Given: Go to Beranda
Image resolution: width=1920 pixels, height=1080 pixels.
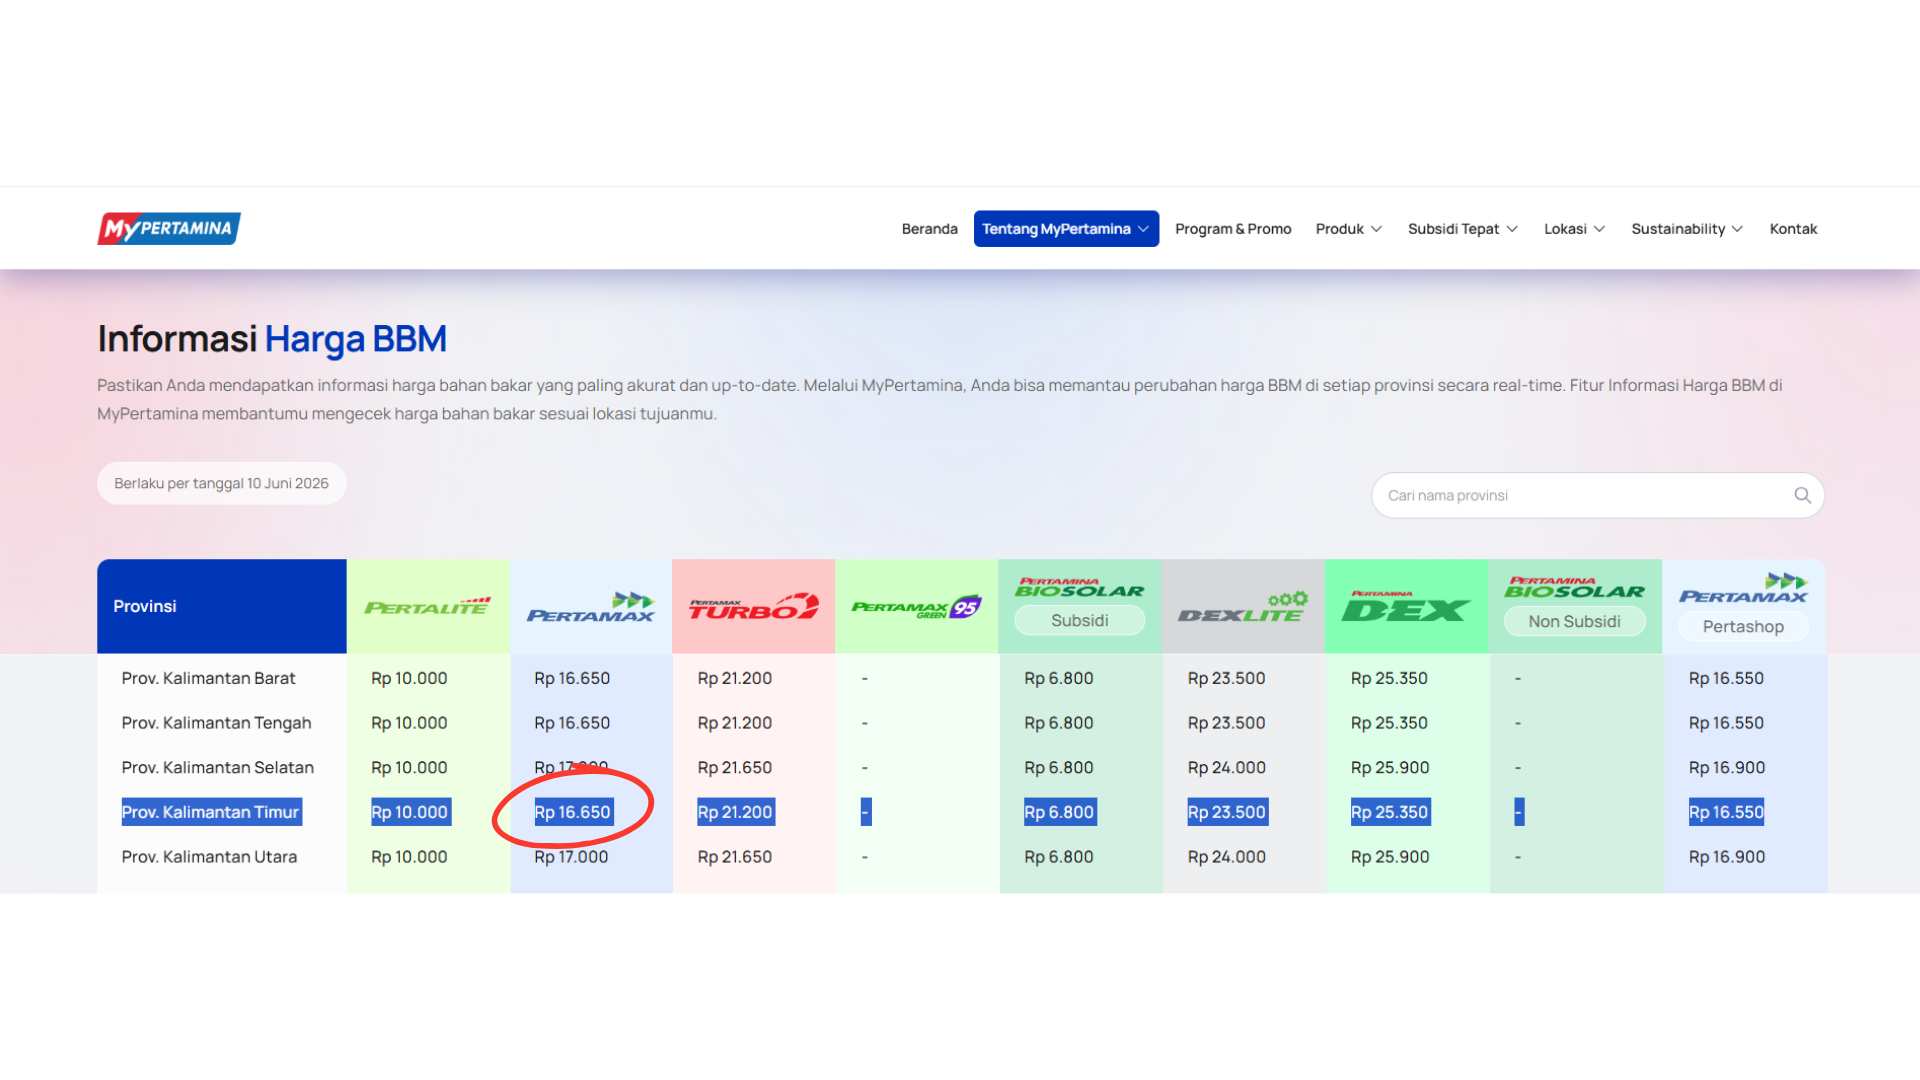Looking at the screenshot, I should click(930, 229).
